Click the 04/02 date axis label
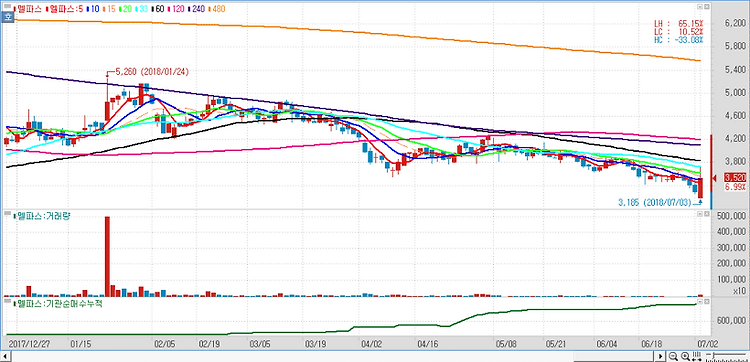750x362 pixels. click(x=372, y=343)
